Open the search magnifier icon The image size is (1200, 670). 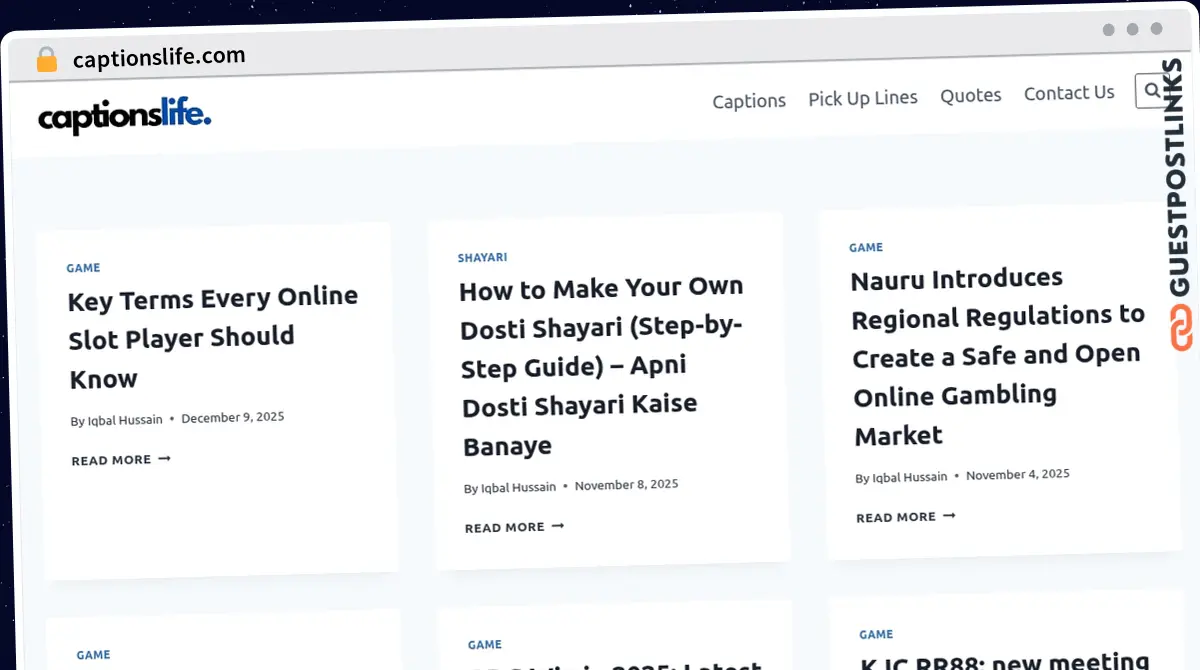point(1152,91)
